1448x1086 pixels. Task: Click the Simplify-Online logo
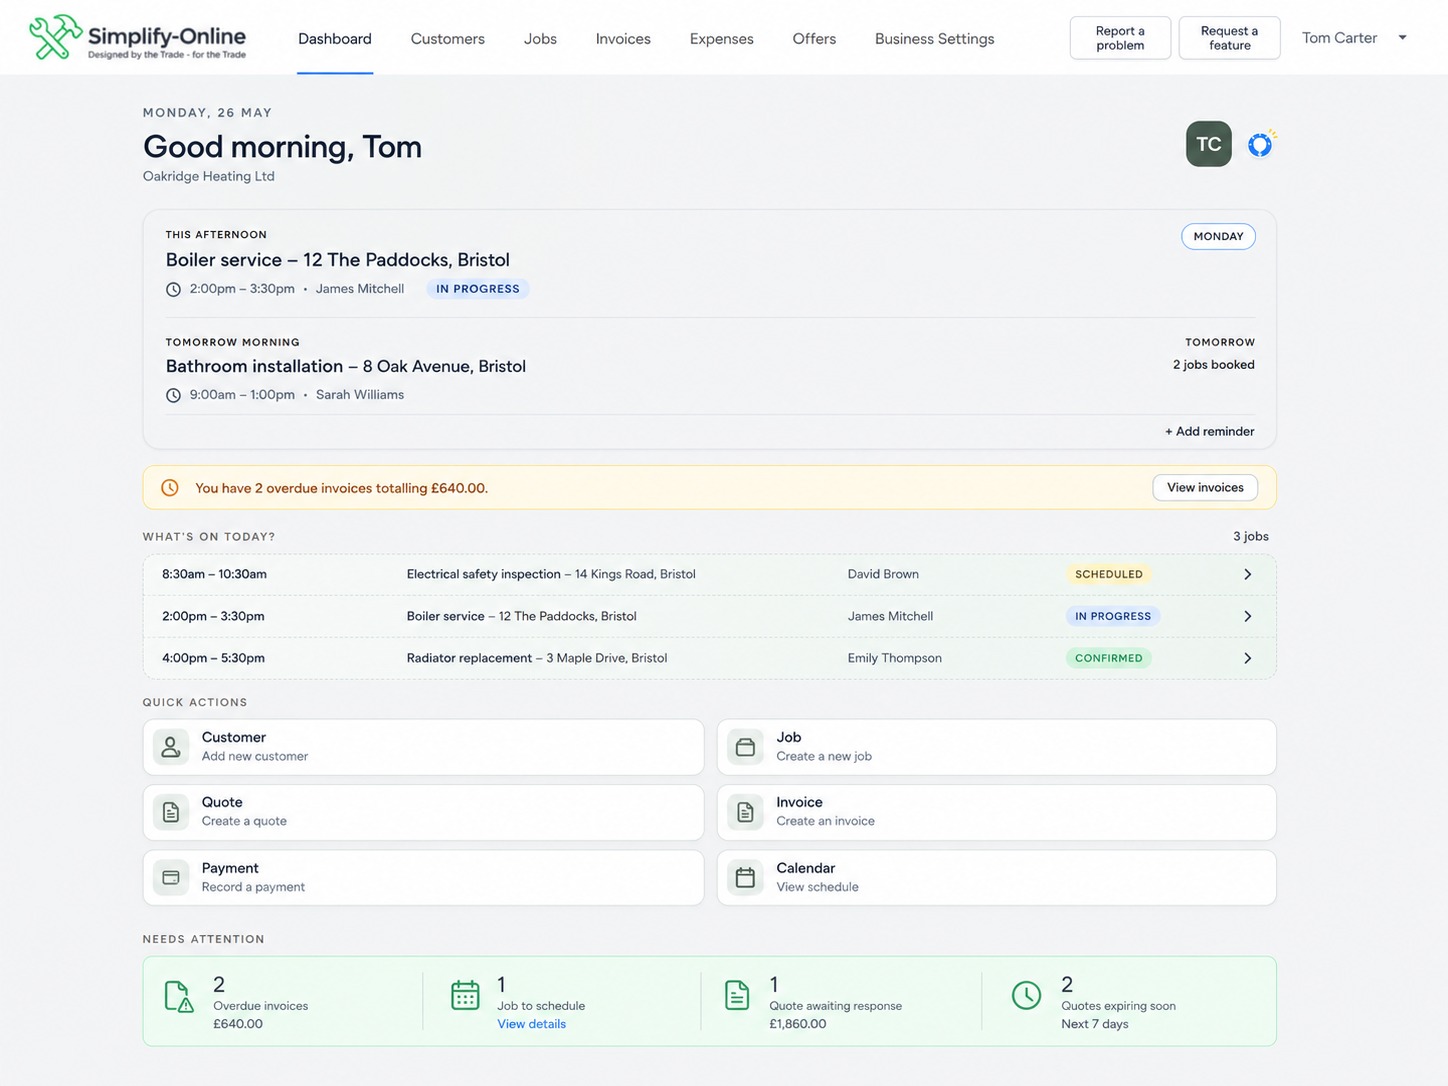coord(138,38)
